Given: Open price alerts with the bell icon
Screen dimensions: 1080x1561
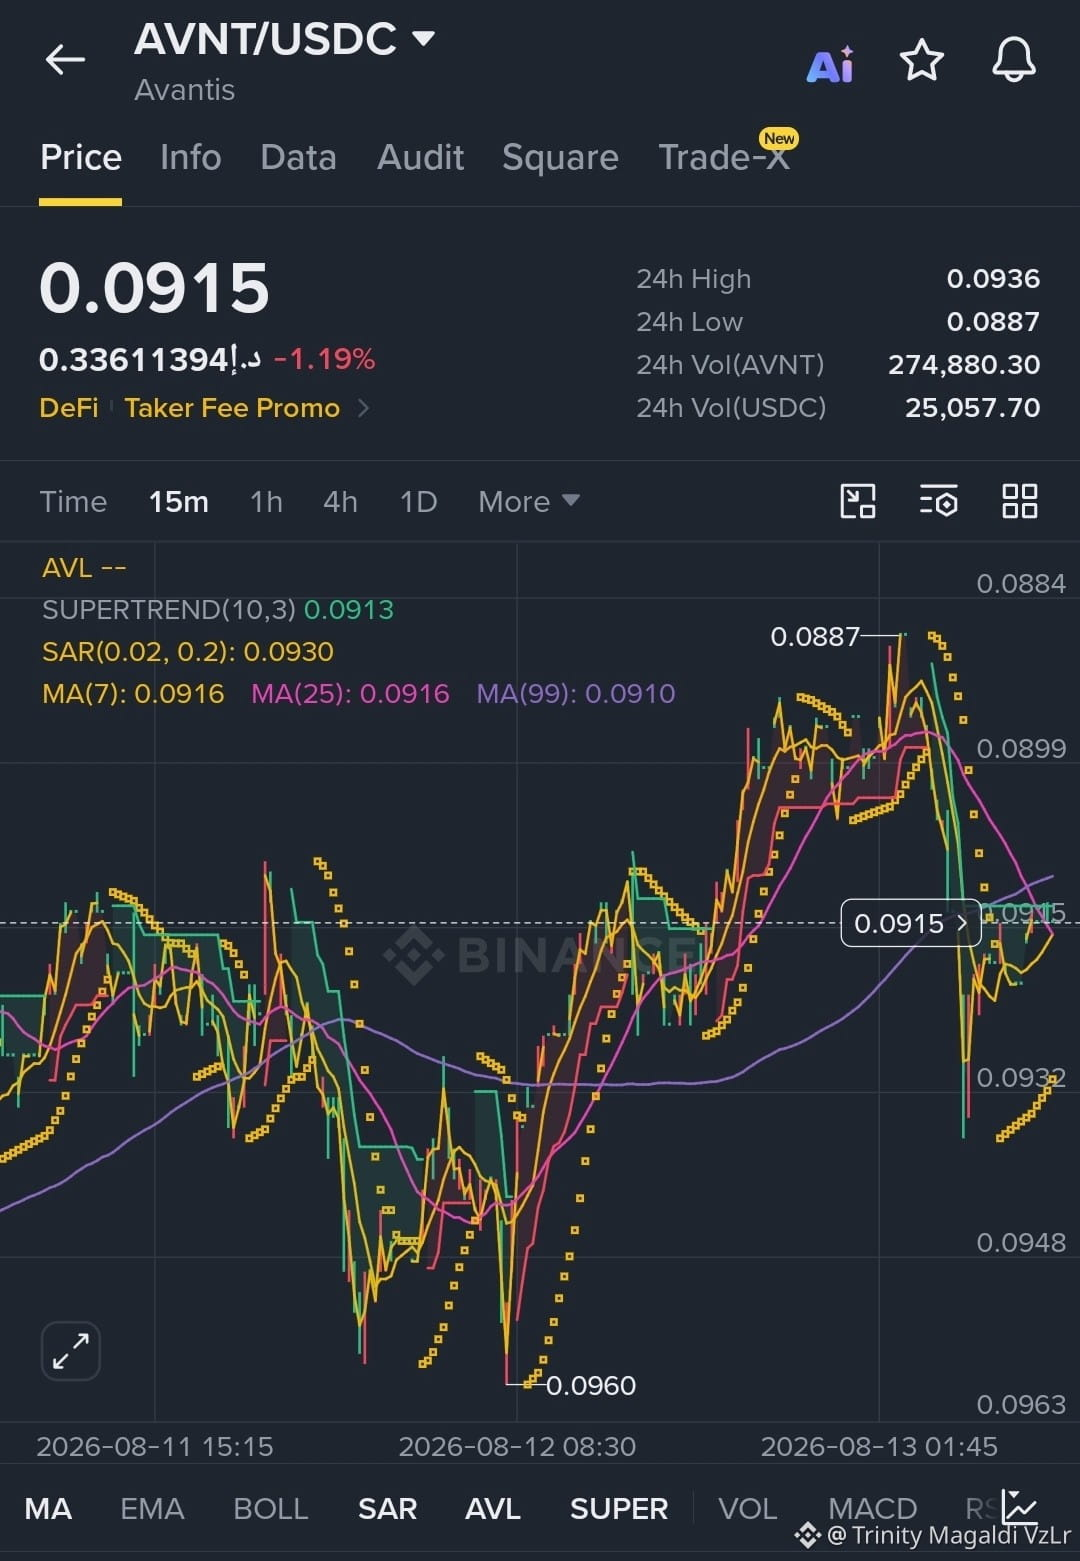Looking at the screenshot, I should [x=1013, y=61].
